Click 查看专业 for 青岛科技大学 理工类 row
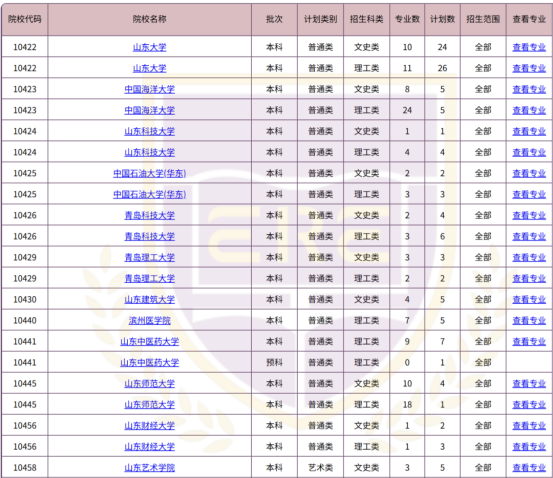Image resolution: width=553 pixels, height=478 pixels. pyautogui.click(x=529, y=236)
